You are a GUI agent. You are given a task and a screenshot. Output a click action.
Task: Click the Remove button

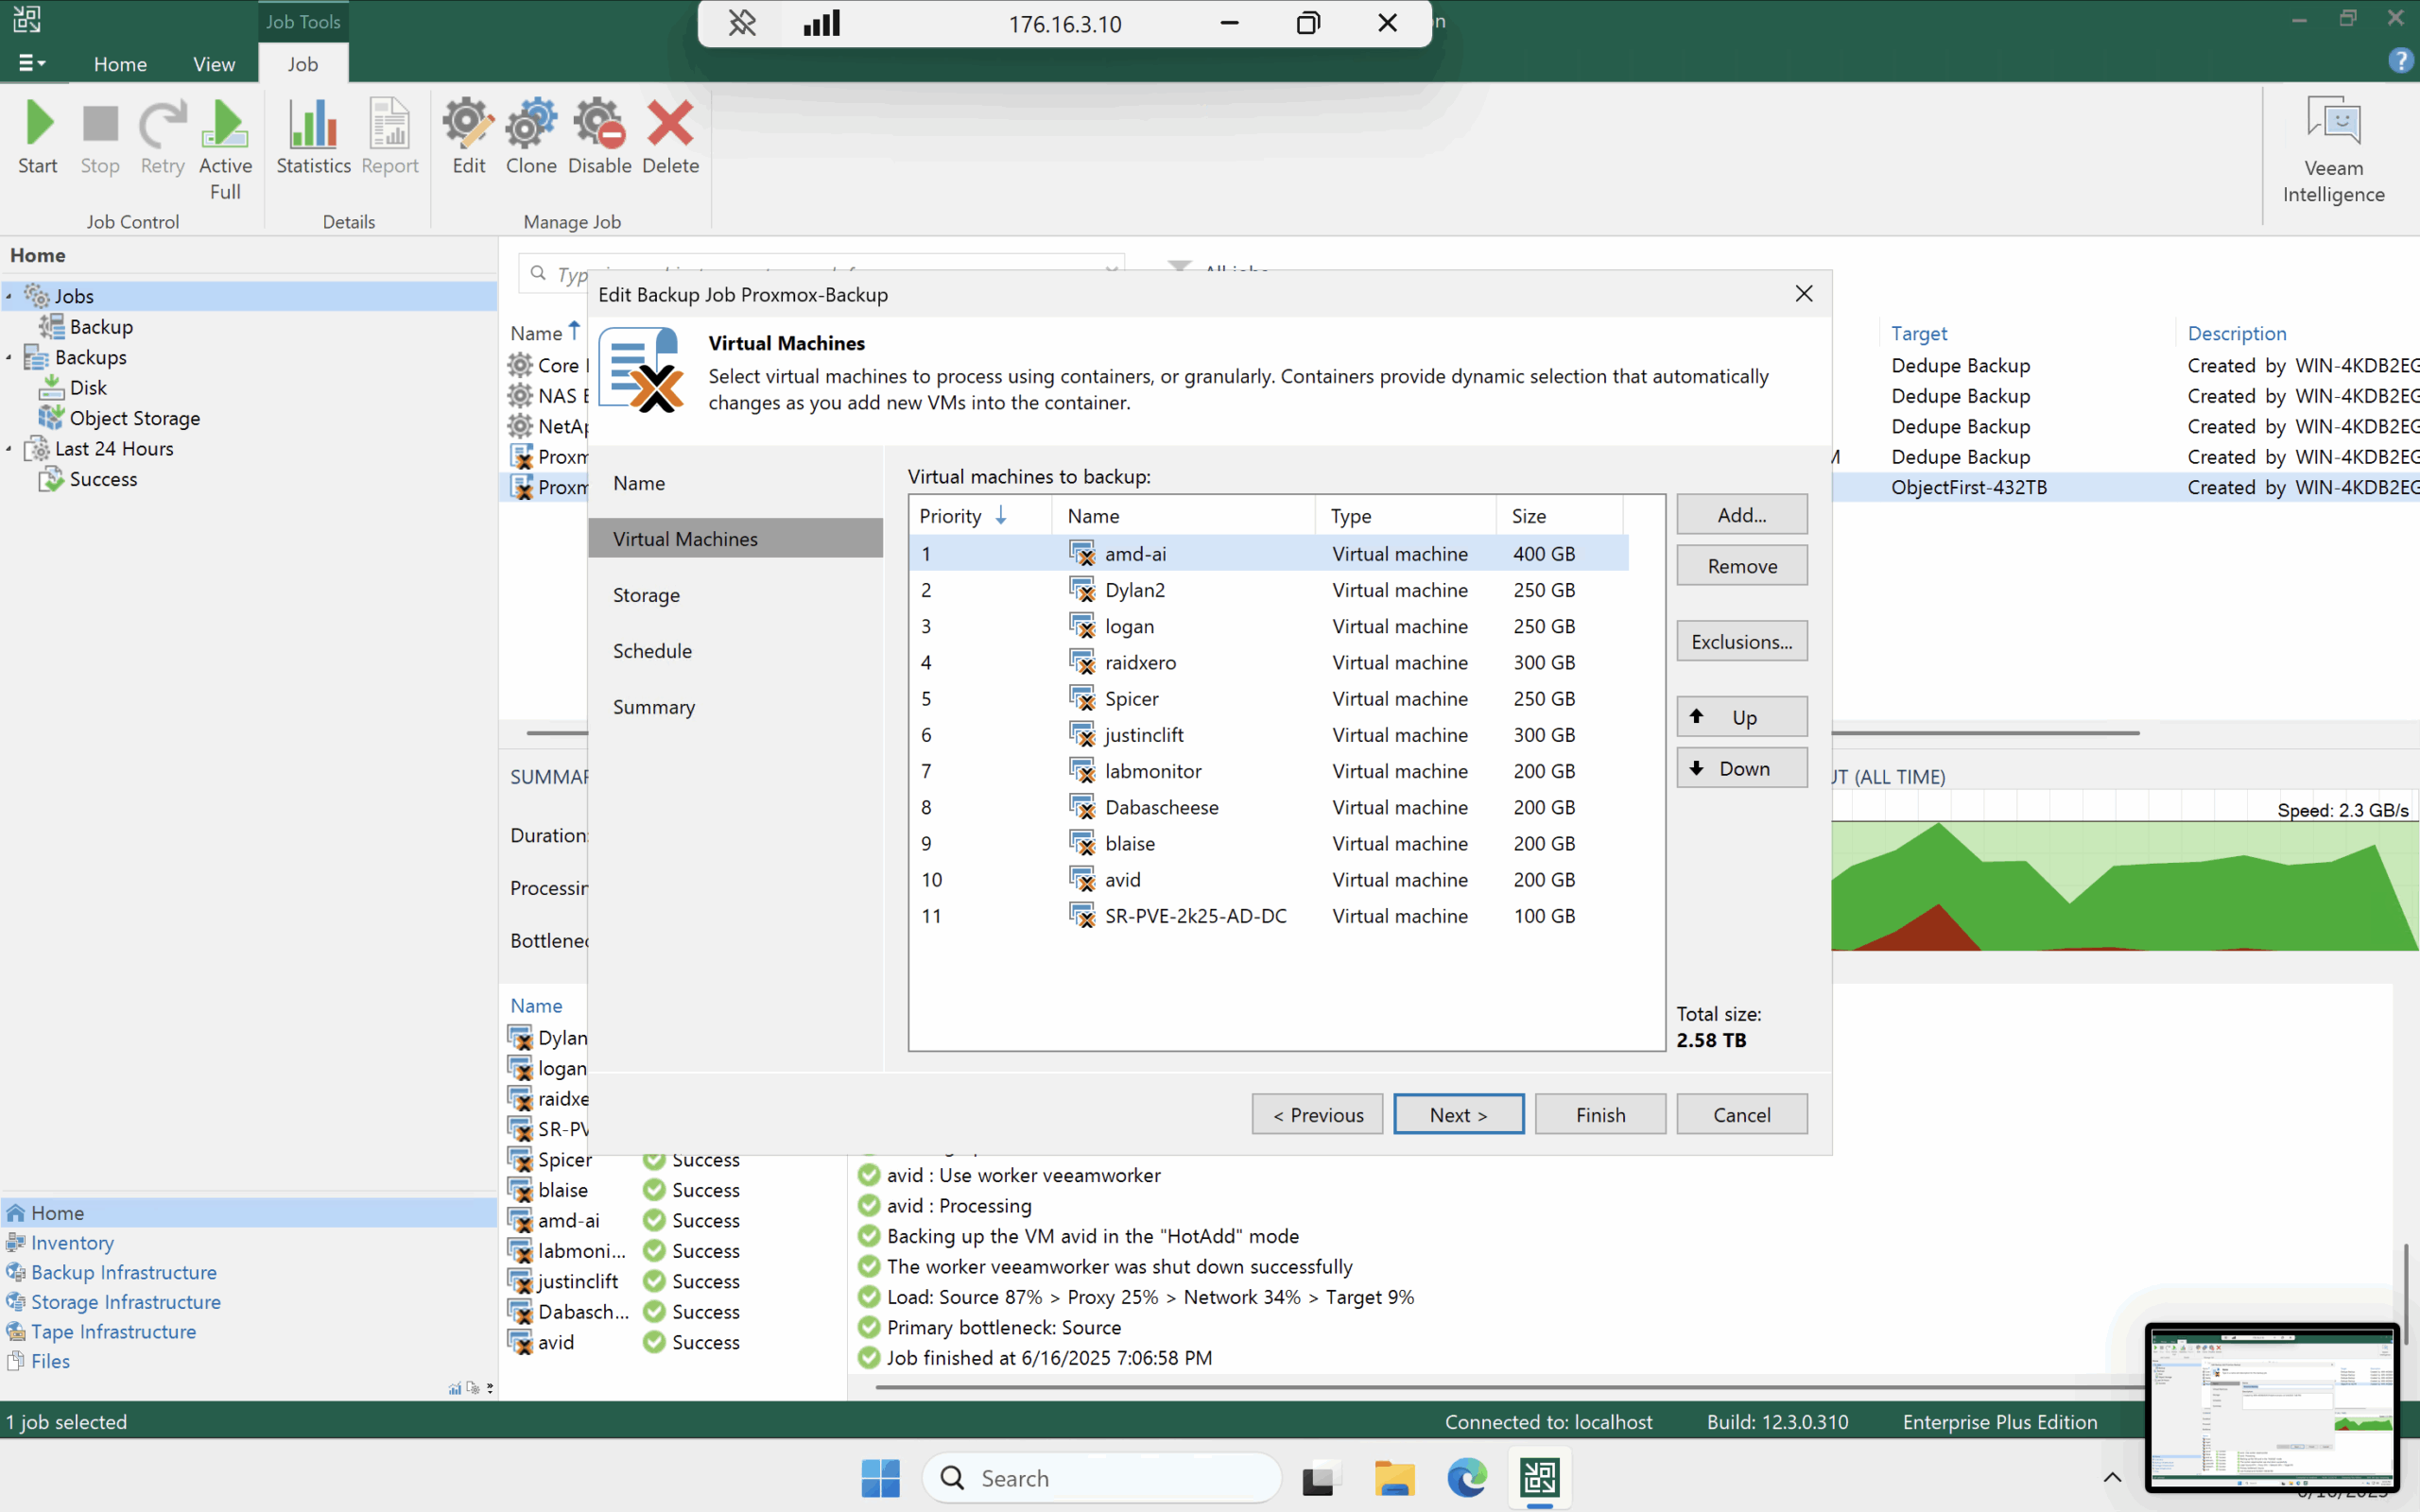(x=1742, y=566)
